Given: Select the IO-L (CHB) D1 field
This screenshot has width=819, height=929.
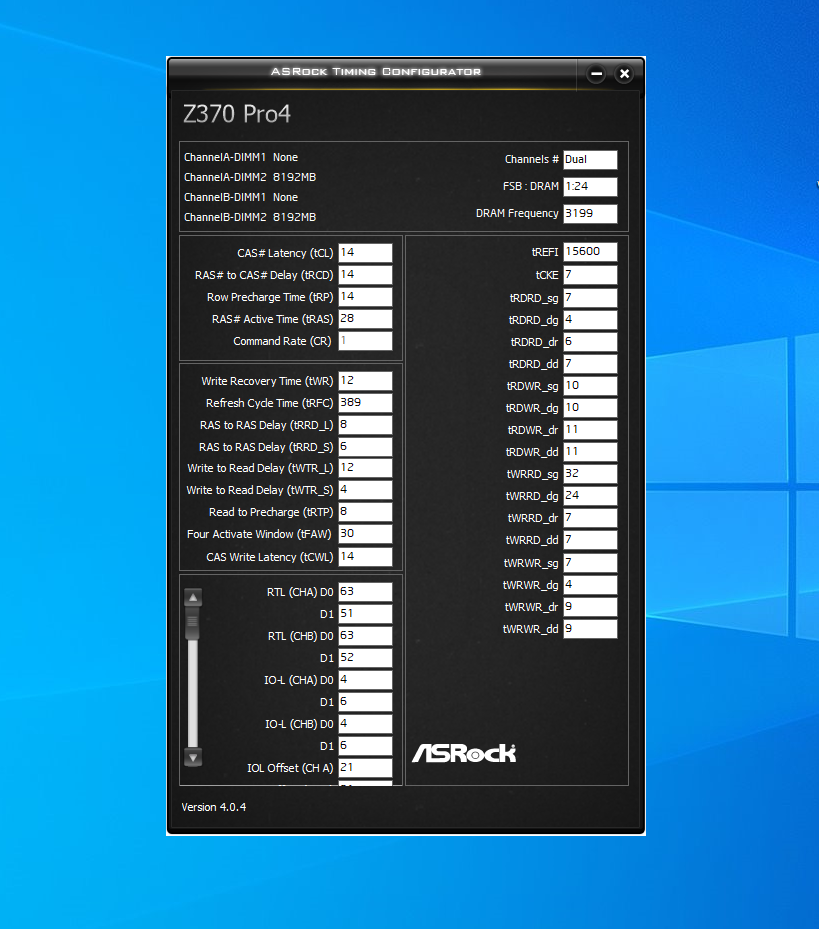Looking at the screenshot, I should coord(365,745).
